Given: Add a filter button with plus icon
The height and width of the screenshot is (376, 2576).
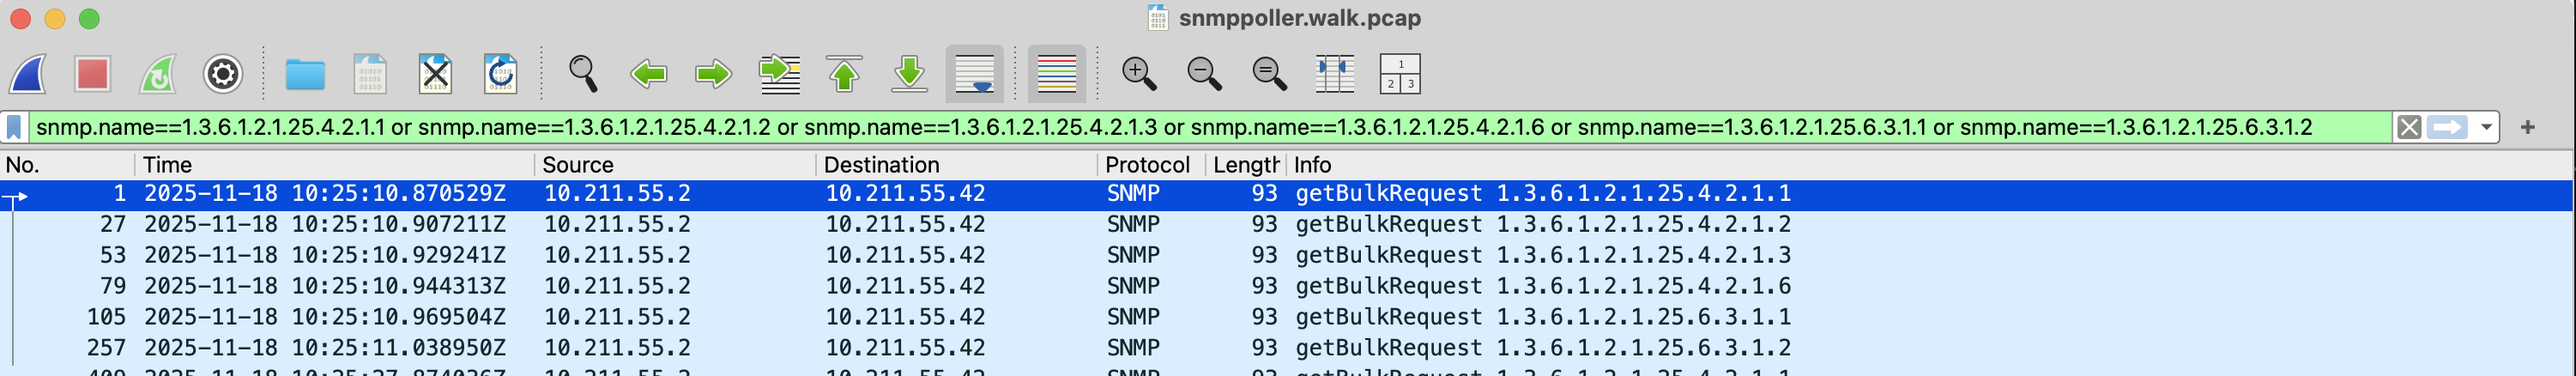Looking at the screenshot, I should pos(2527,128).
